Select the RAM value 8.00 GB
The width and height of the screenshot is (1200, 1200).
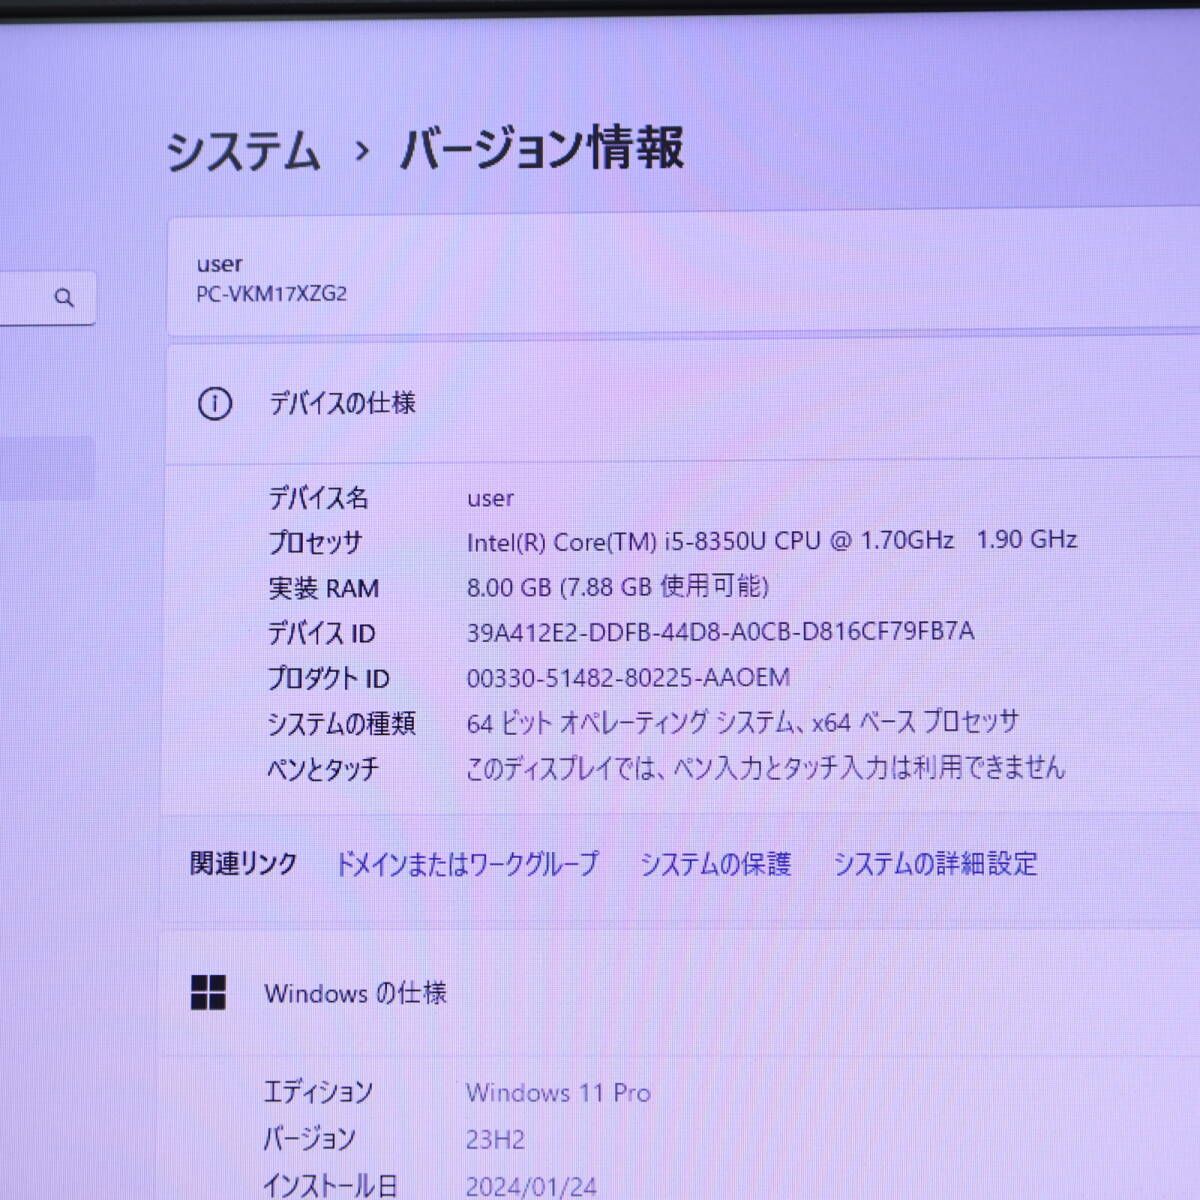point(617,587)
